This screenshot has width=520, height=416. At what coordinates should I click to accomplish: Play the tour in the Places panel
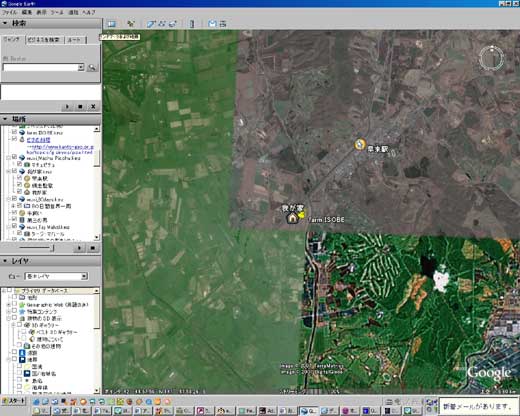click(x=79, y=248)
